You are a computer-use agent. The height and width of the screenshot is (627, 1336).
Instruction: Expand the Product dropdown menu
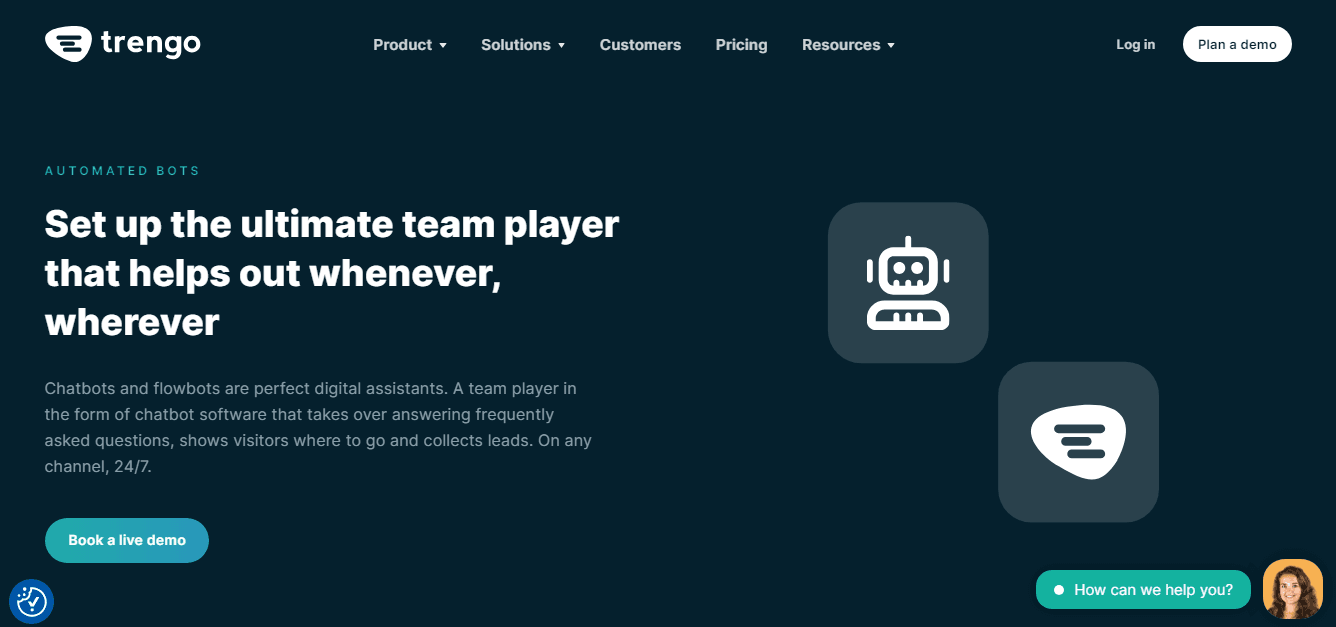pyautogui.click(x=409, y=45)
